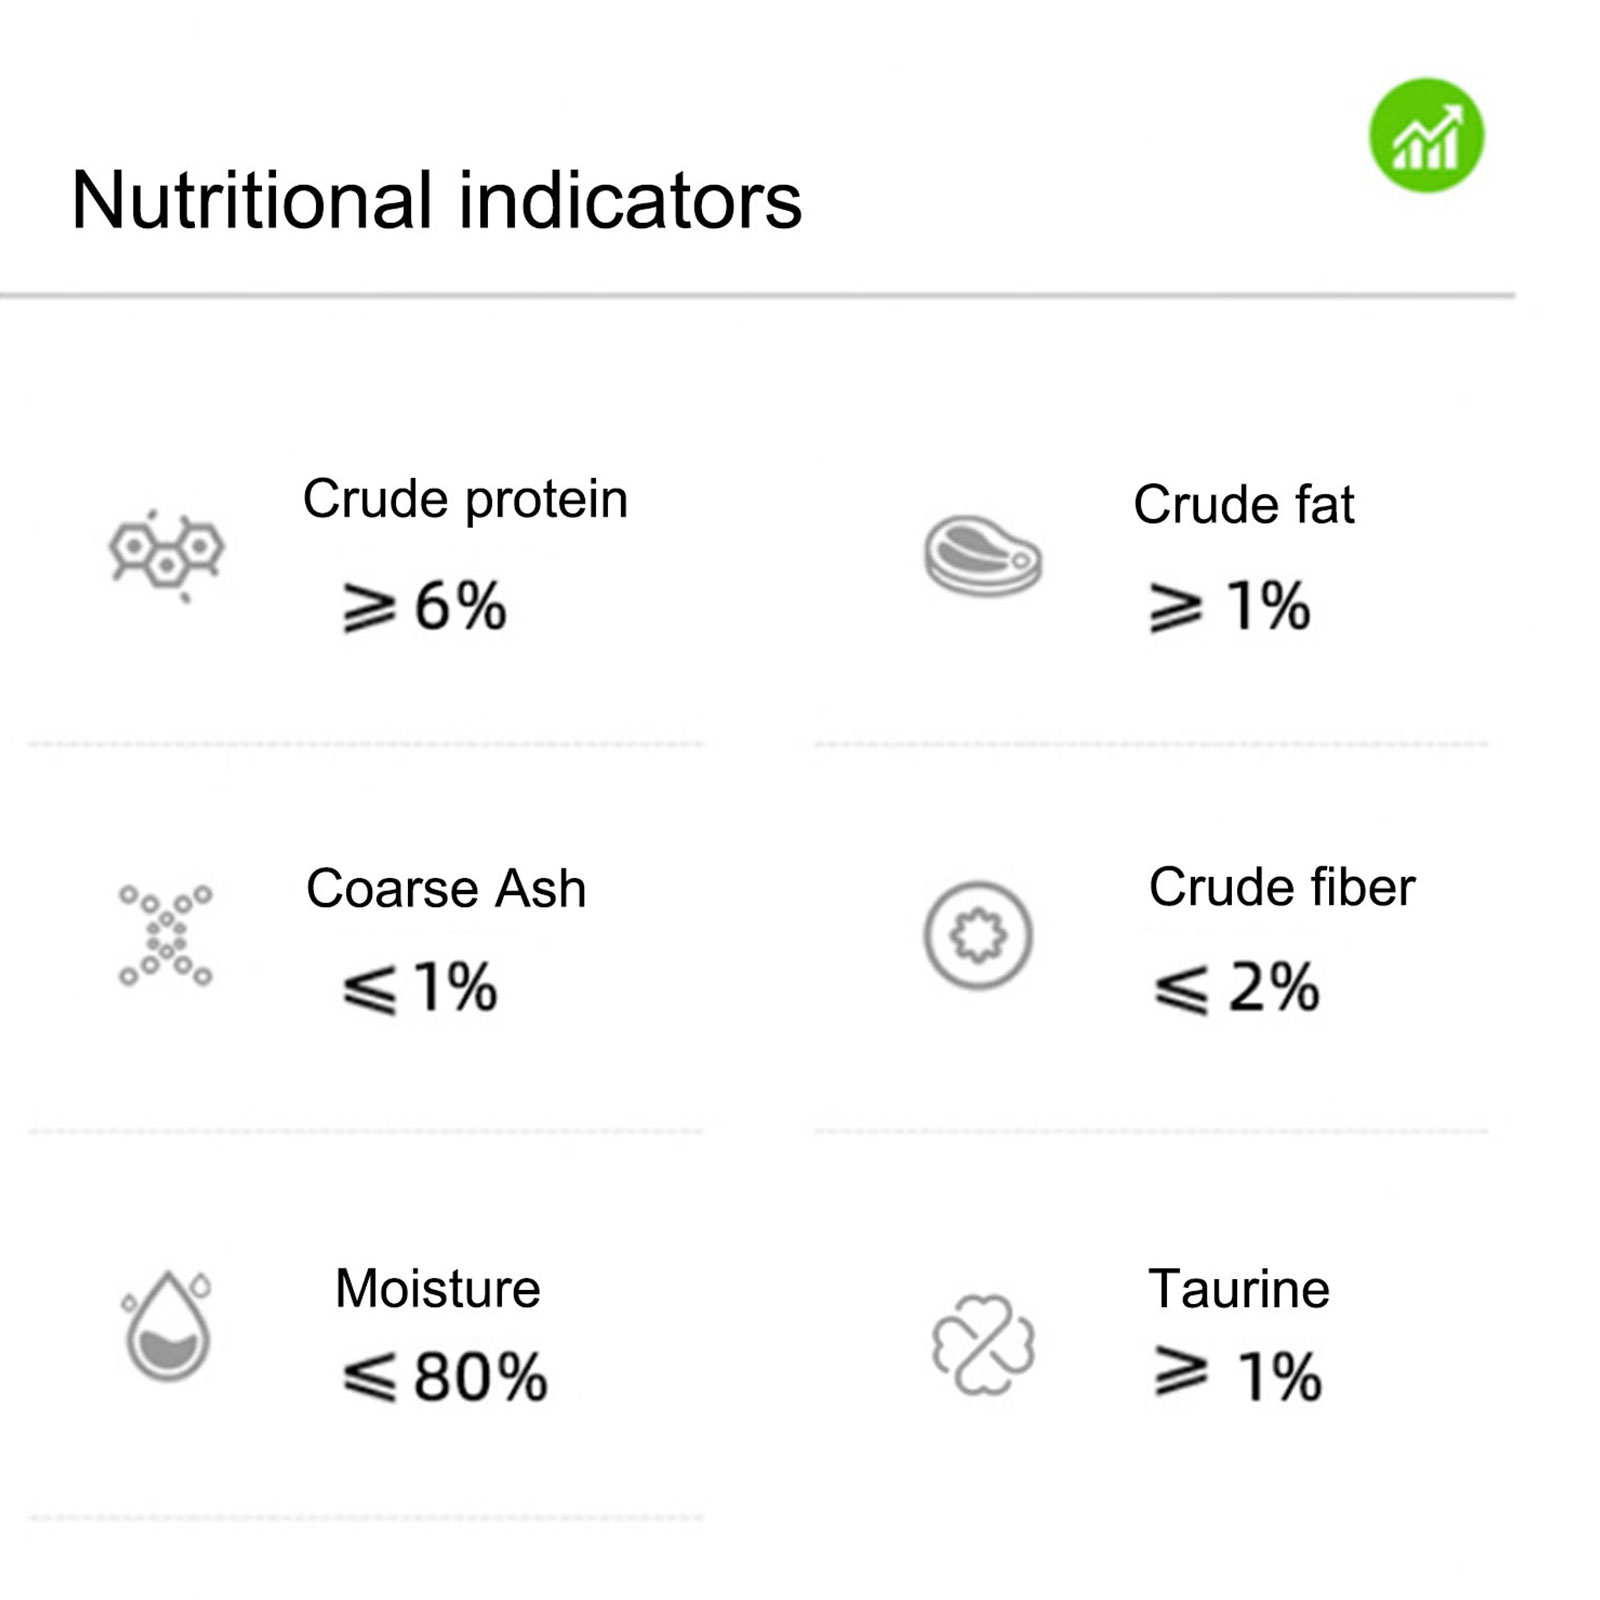Click the ≤80% moisture value

point(445,1377)
